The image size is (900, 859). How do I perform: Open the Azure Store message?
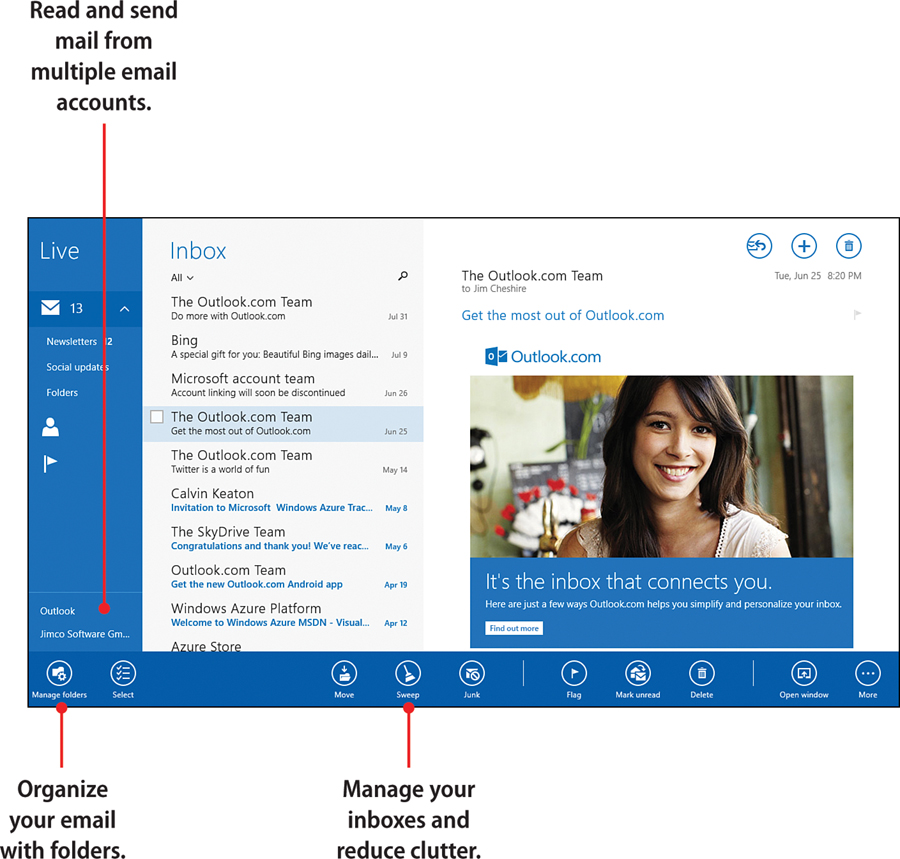coord(283,645)
